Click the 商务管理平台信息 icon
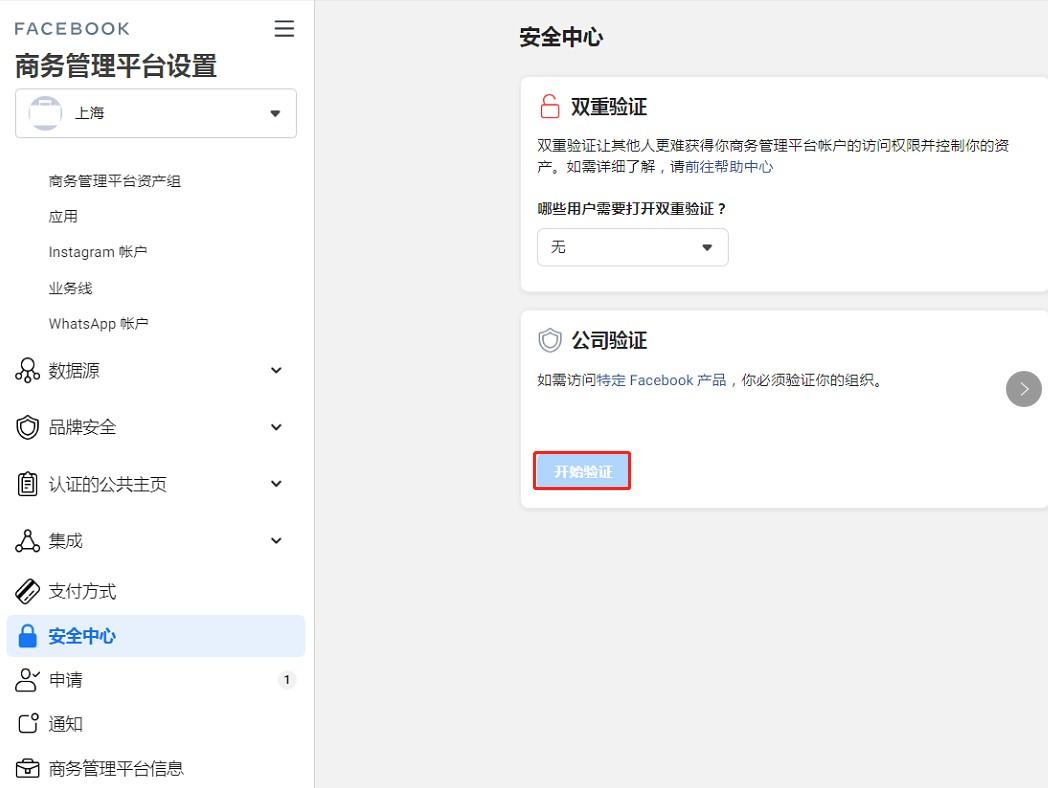 coord(27,768)
